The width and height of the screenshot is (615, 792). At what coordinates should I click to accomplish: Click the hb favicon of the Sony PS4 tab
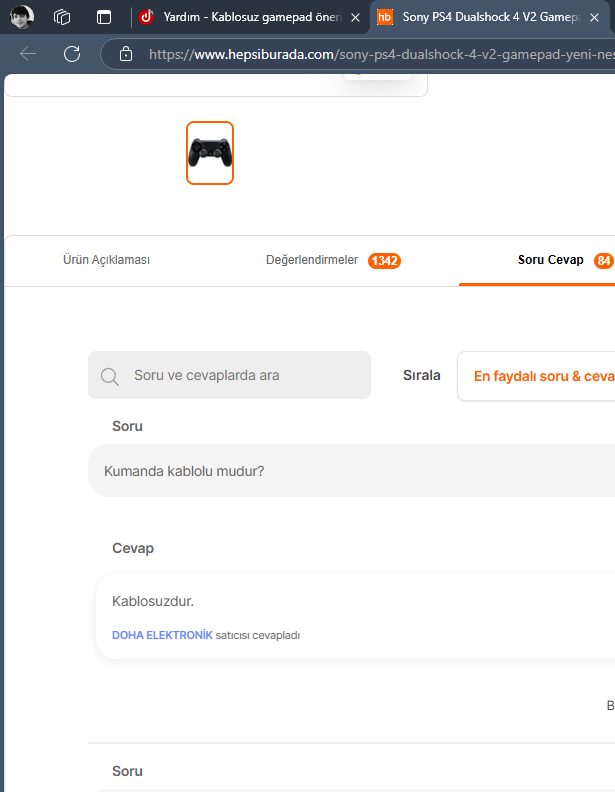pyautogui.click(x=385, y=17)
